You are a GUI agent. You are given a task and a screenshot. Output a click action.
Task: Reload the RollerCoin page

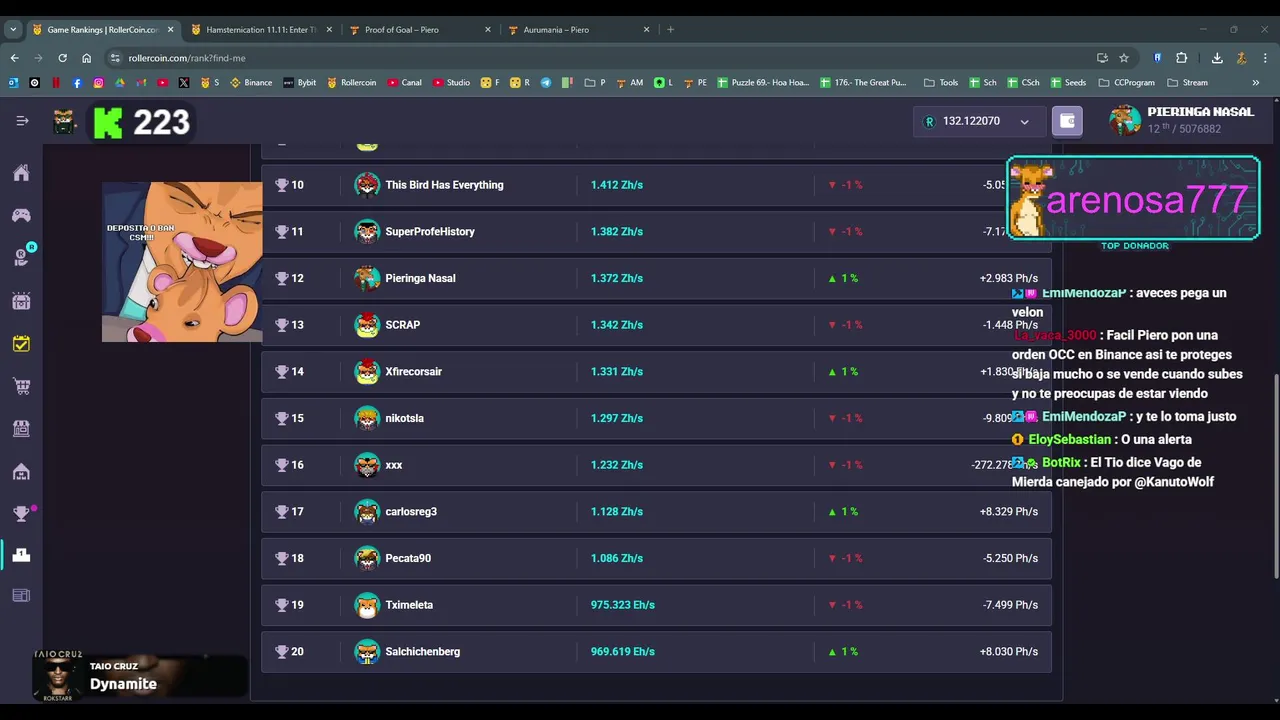pos(62,58)
